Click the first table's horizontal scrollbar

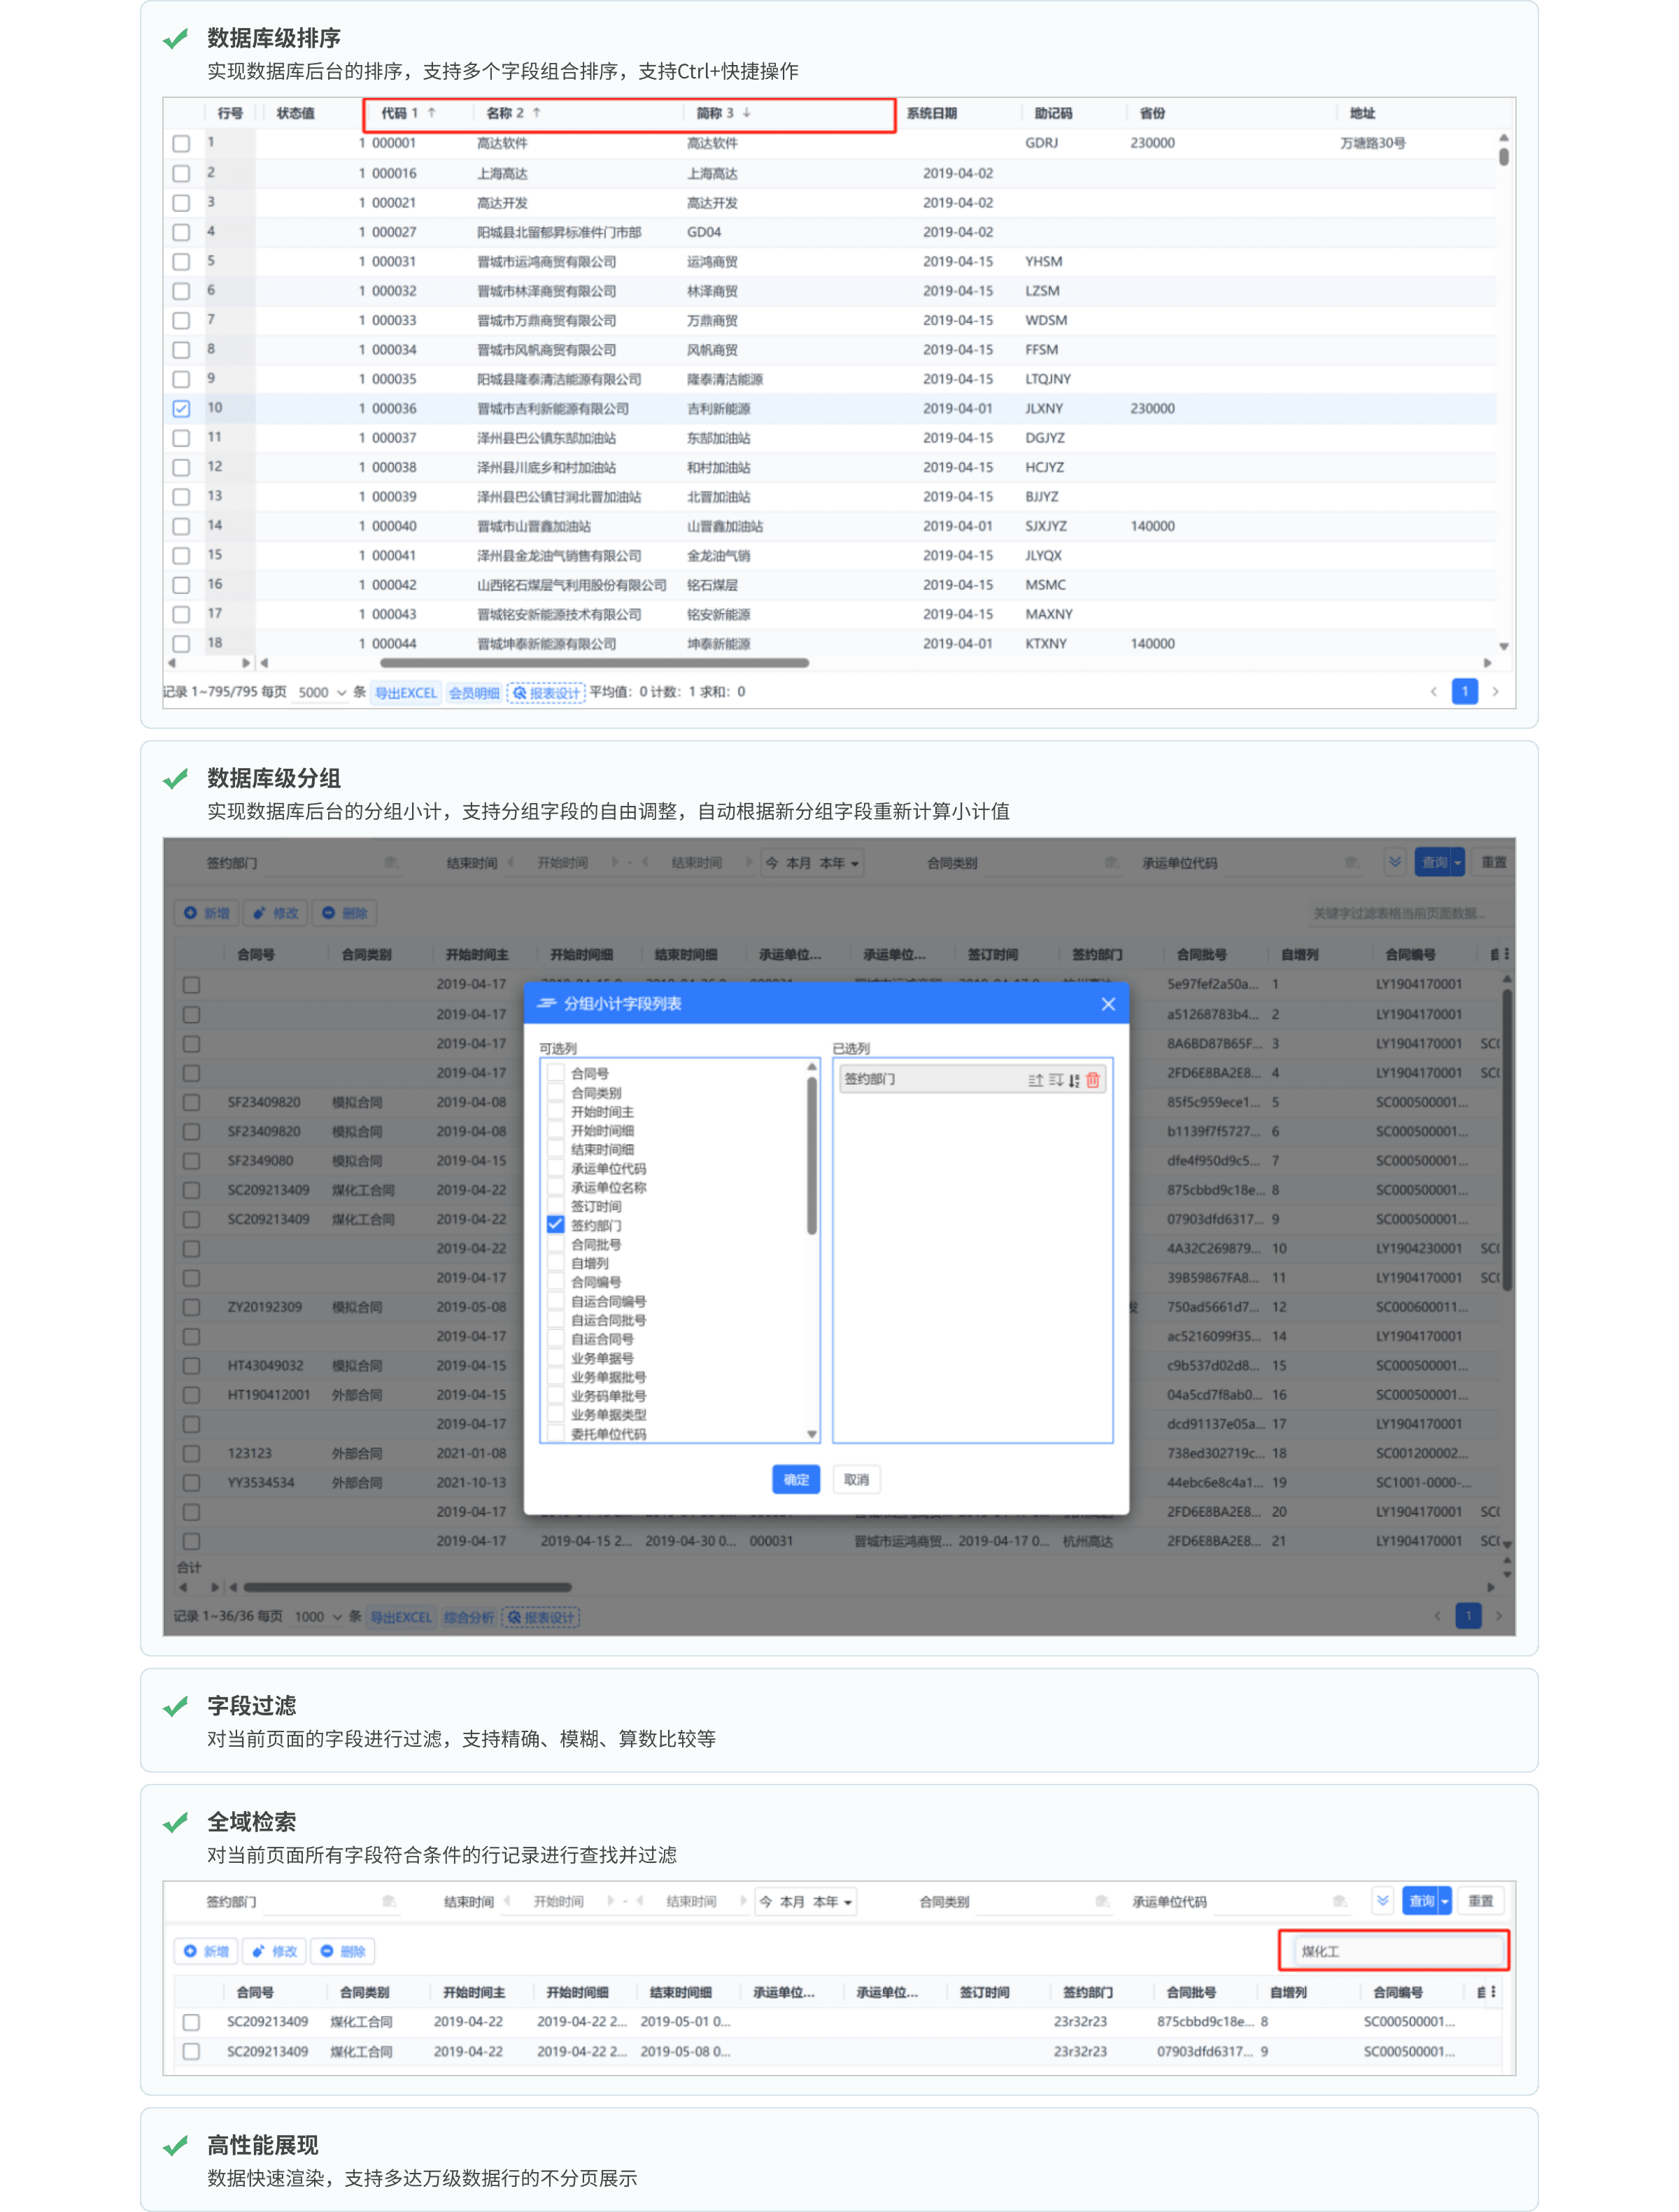pos(595,663)
